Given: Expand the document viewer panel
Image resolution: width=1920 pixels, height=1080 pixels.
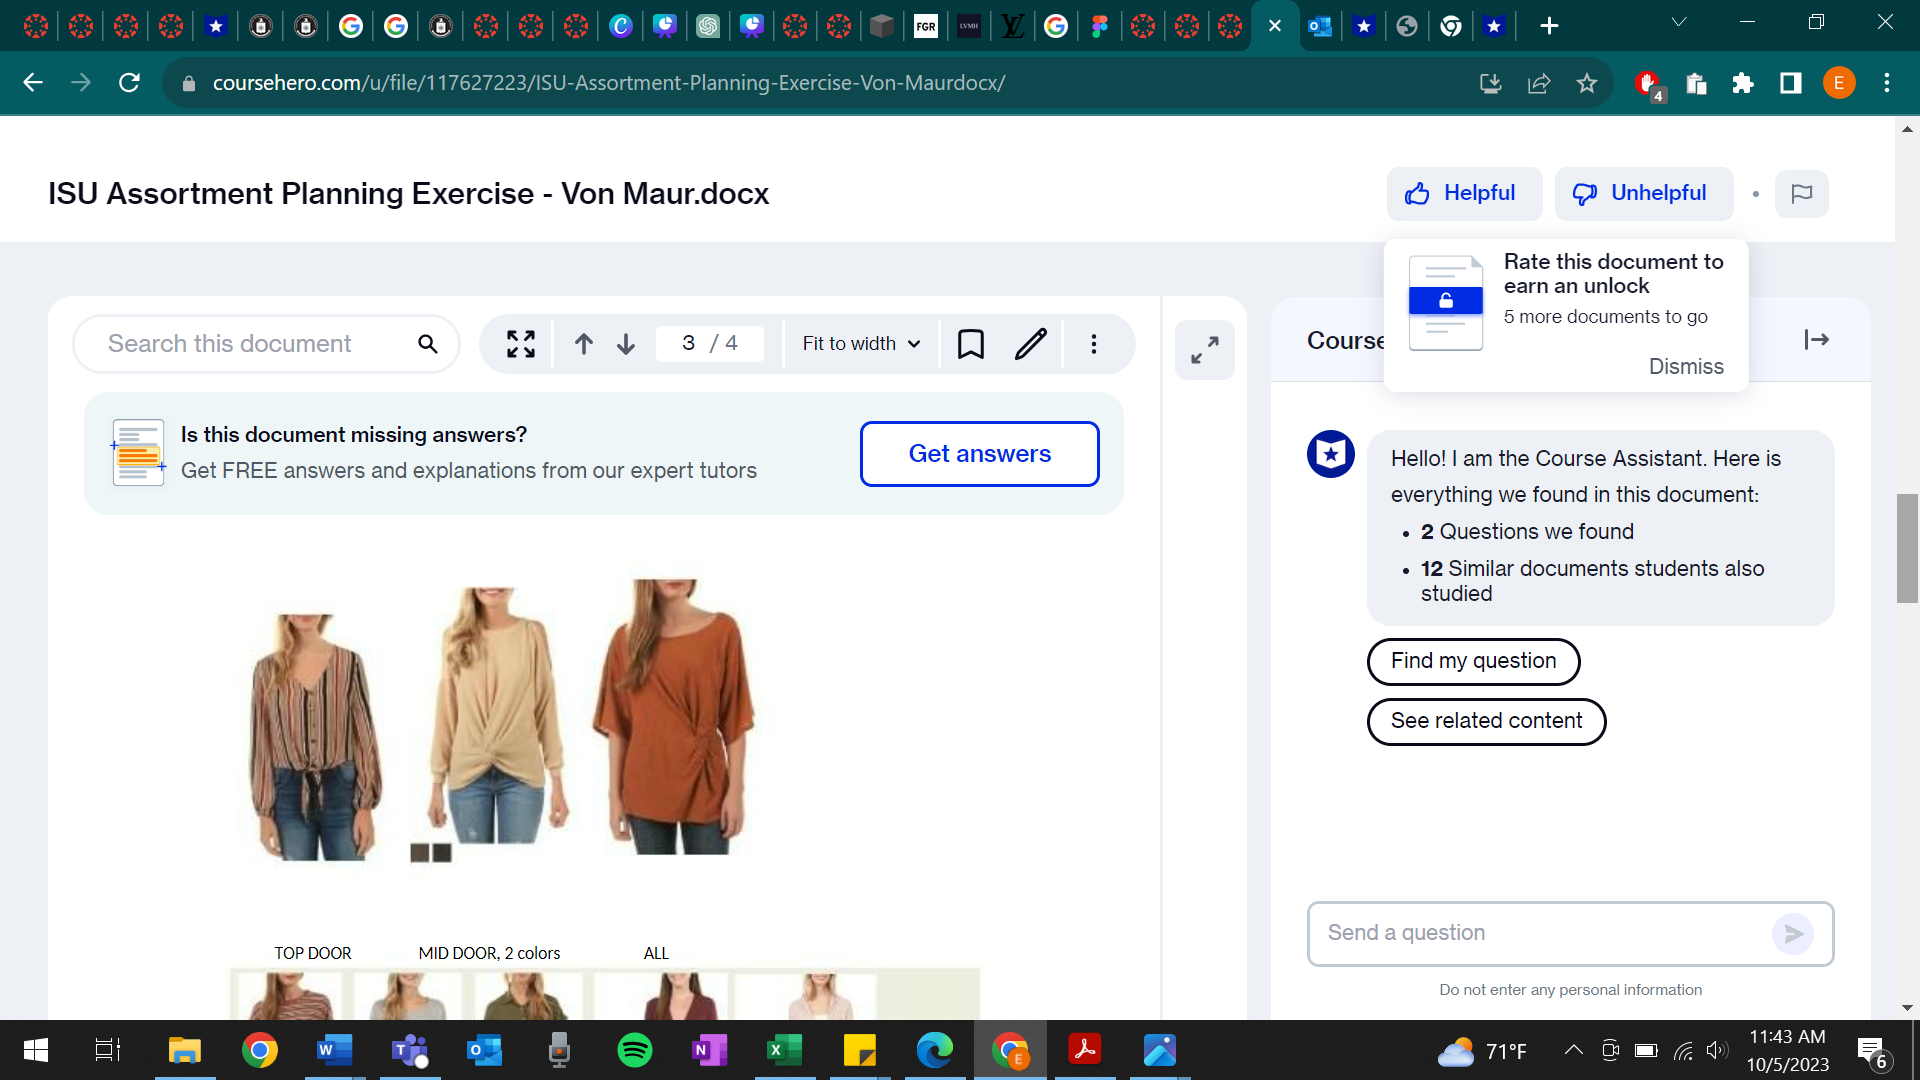Looking at the screenshot, I should pyautogui.click(x=1205, y=350).
